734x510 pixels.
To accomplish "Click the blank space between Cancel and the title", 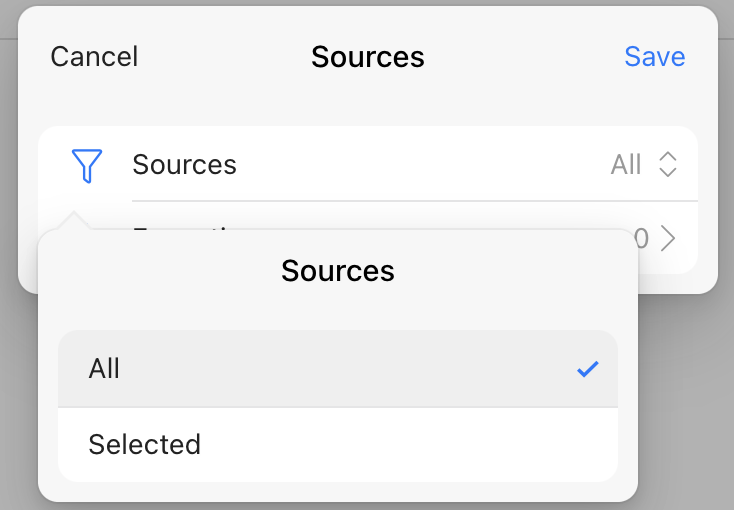I will click(225, 57).
